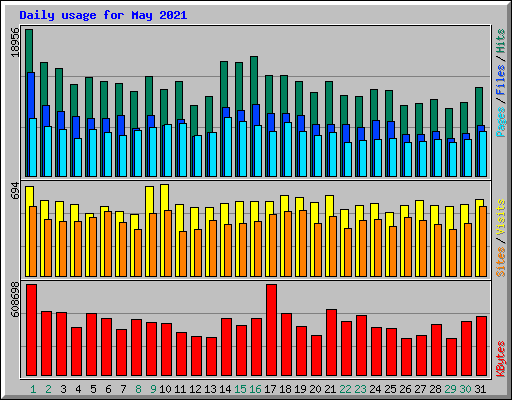The image size is (512, 400).
Task: Select day 31 on the x-axis
Action: tap(480, 389)
